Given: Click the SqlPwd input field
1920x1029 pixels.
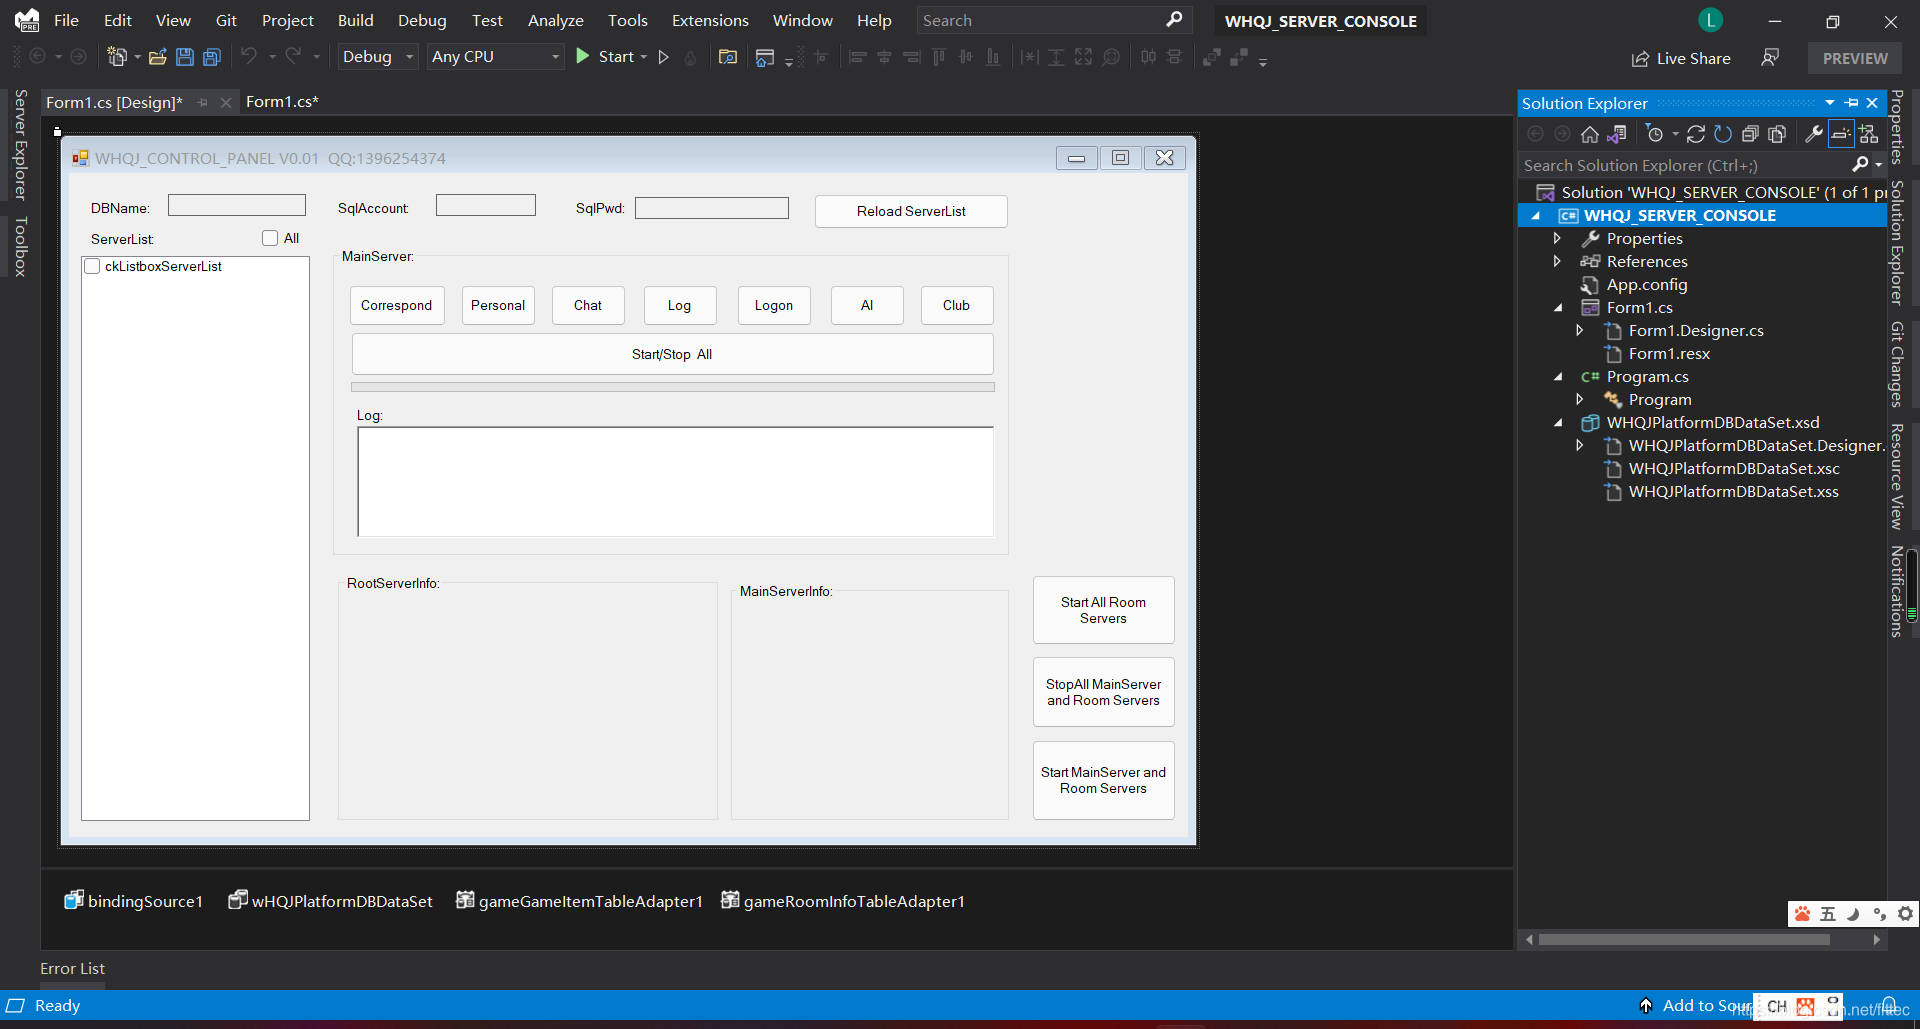Looking at the screenshot, I should [x=712, y=207].
